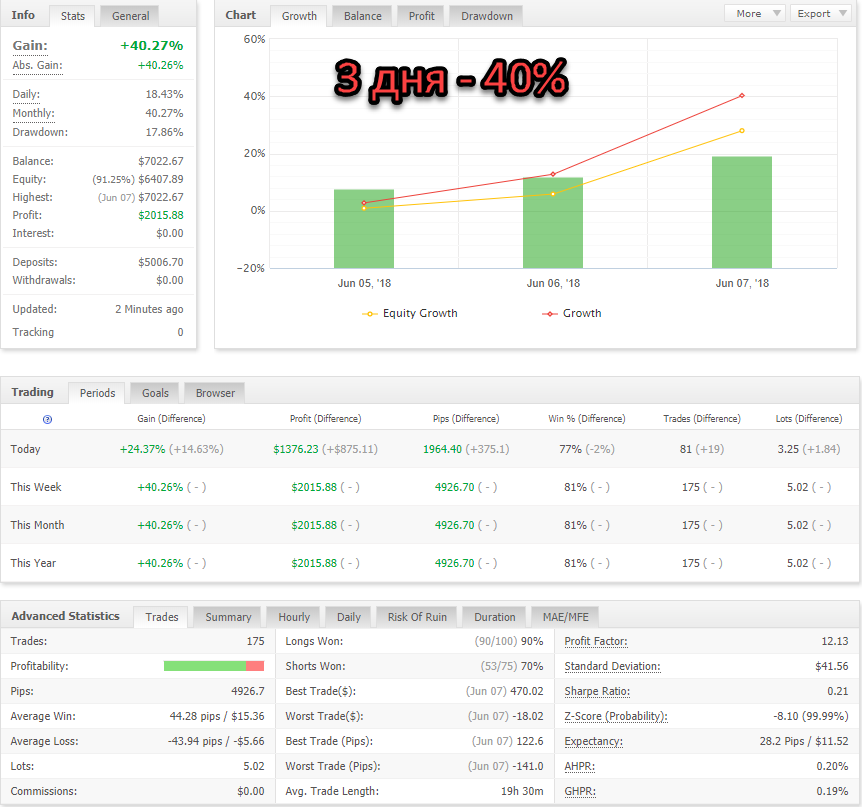
Task: Click the 12.13 Profit Factor value
Action: coord(835,642)
